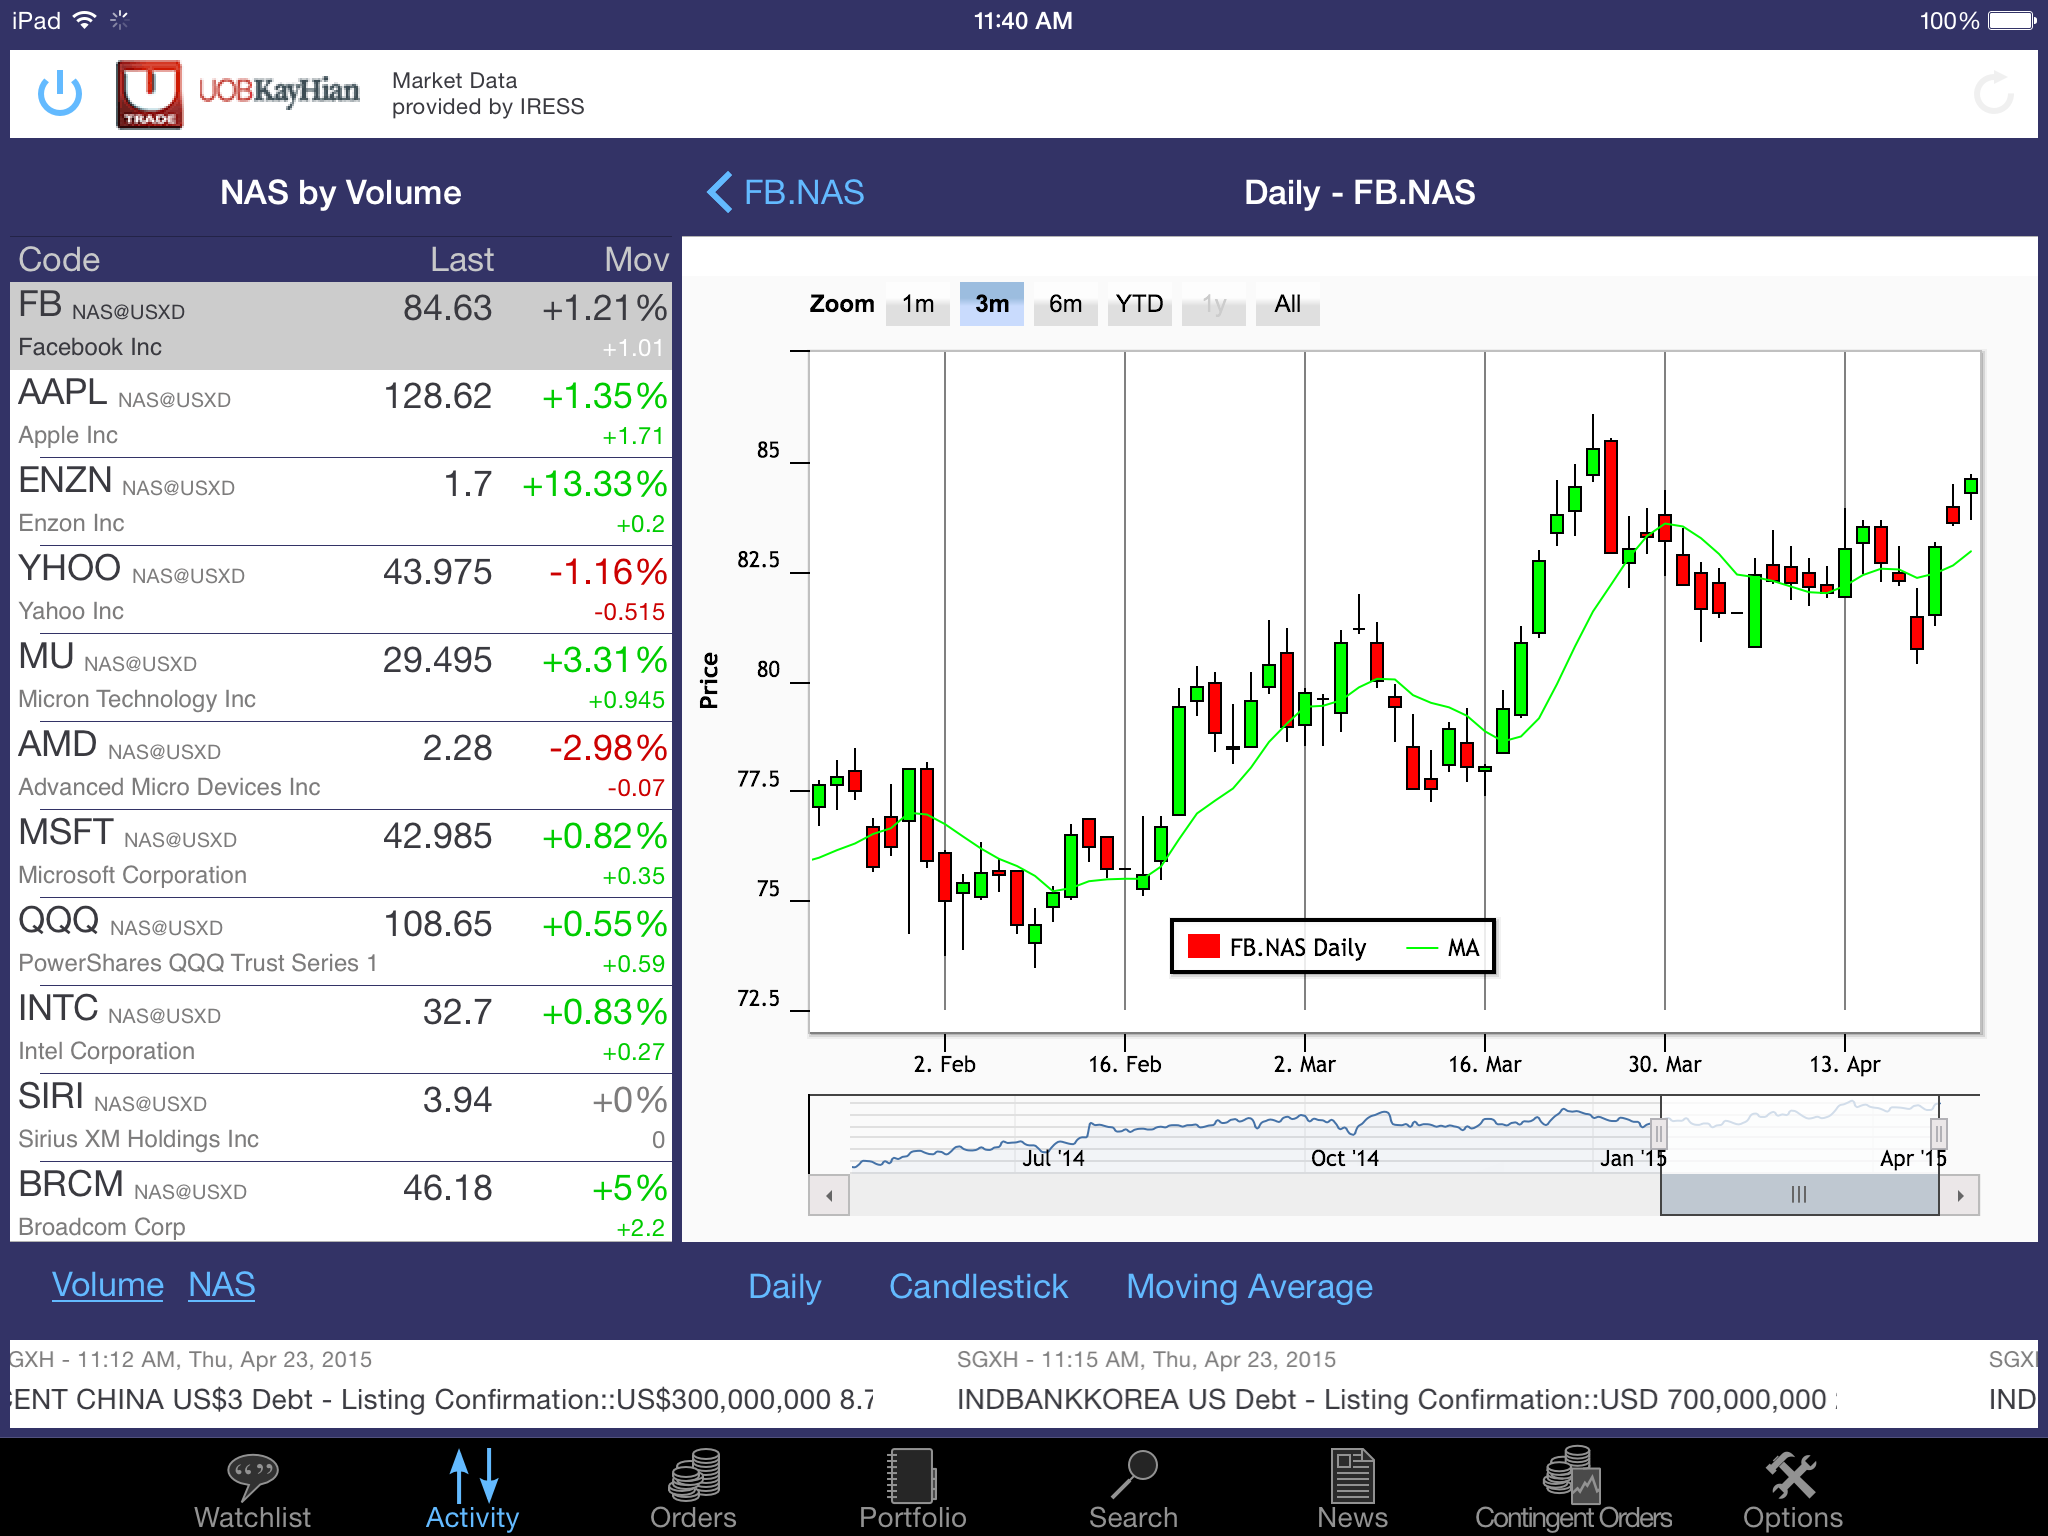Open the Activity tab
Image resolution: width=2048 pixels, height=1536 pixels.
[472, 1489]
